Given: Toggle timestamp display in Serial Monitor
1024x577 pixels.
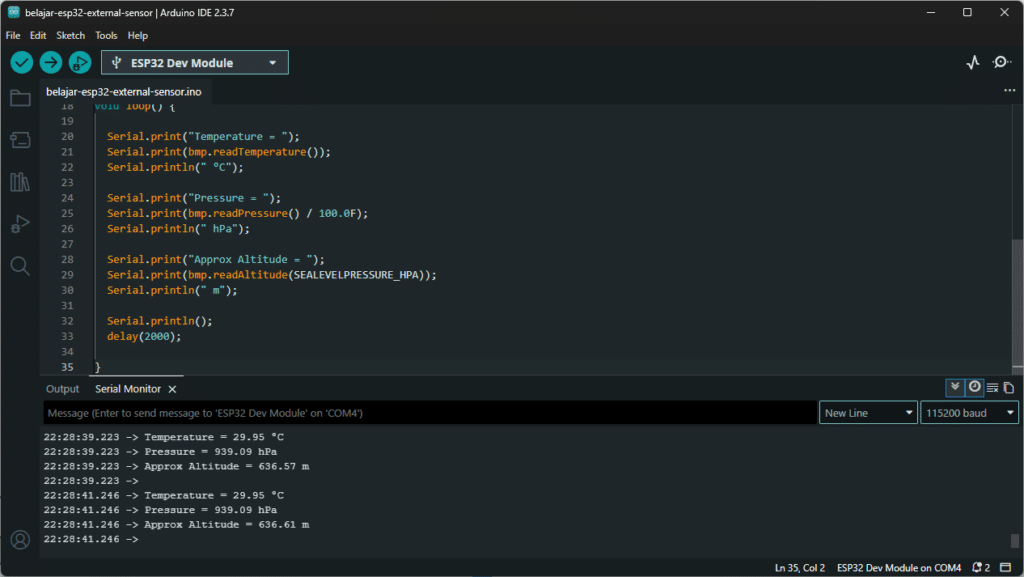Looking at the screenshot, I should (974, 387).
